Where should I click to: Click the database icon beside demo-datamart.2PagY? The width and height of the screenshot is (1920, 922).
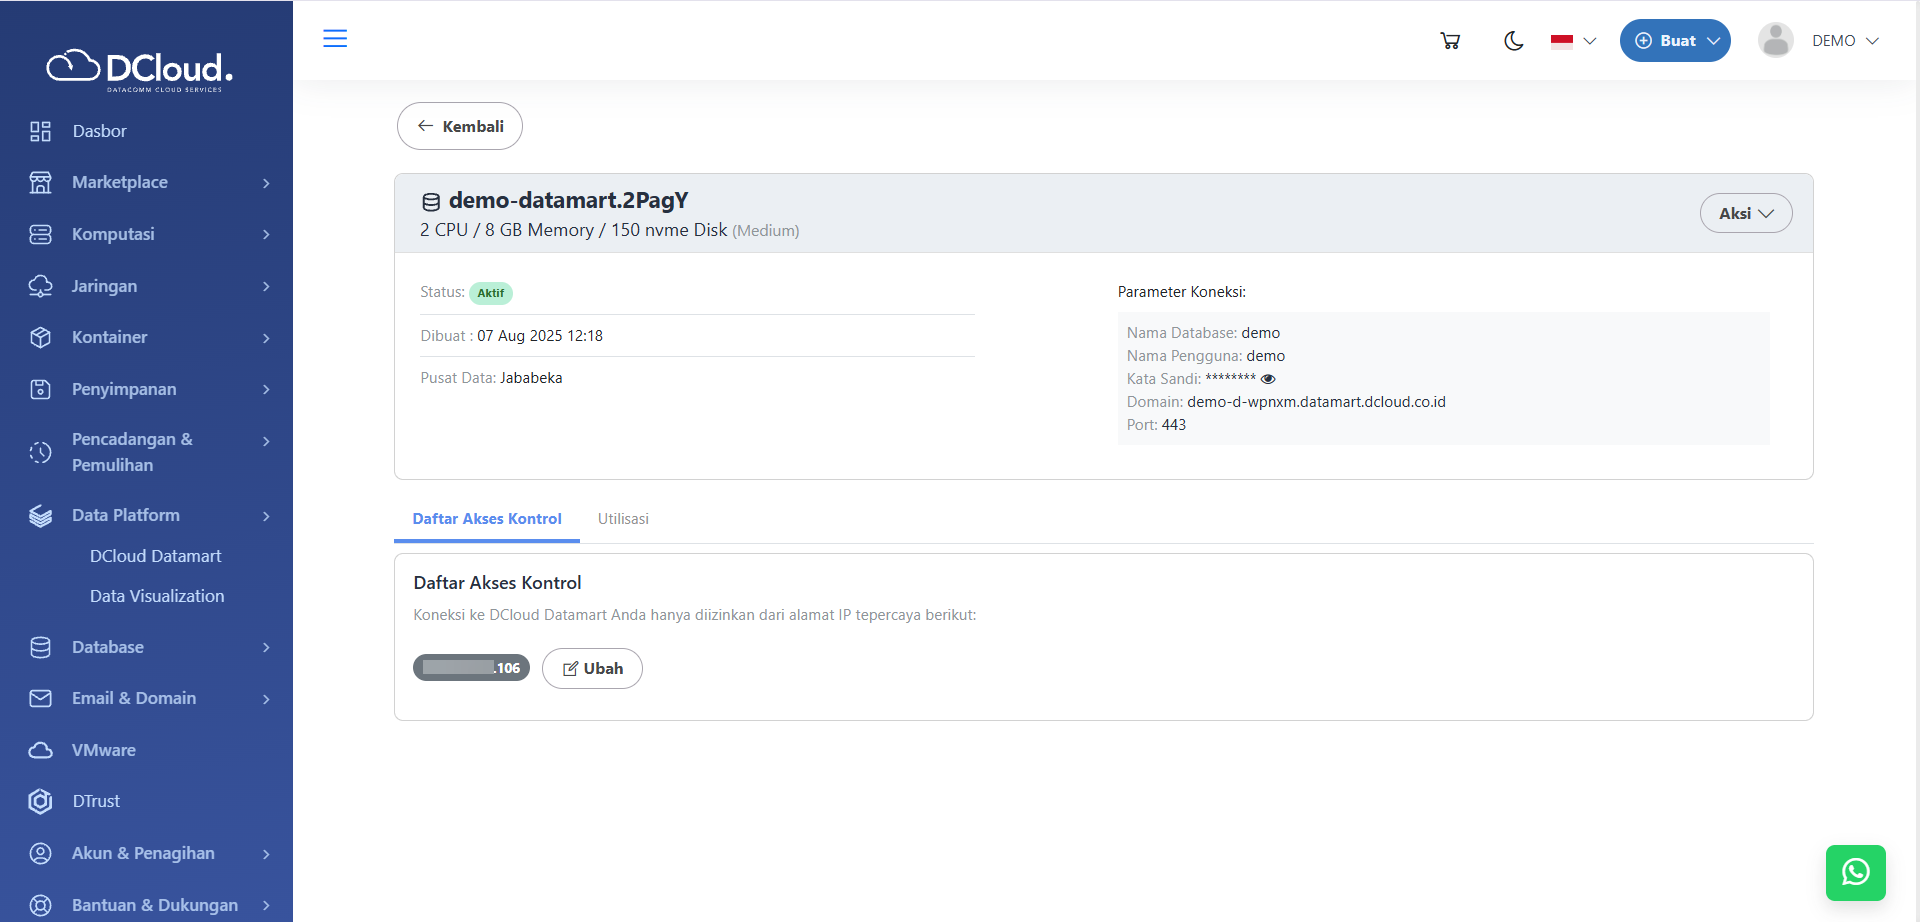[x=431, y=202]
